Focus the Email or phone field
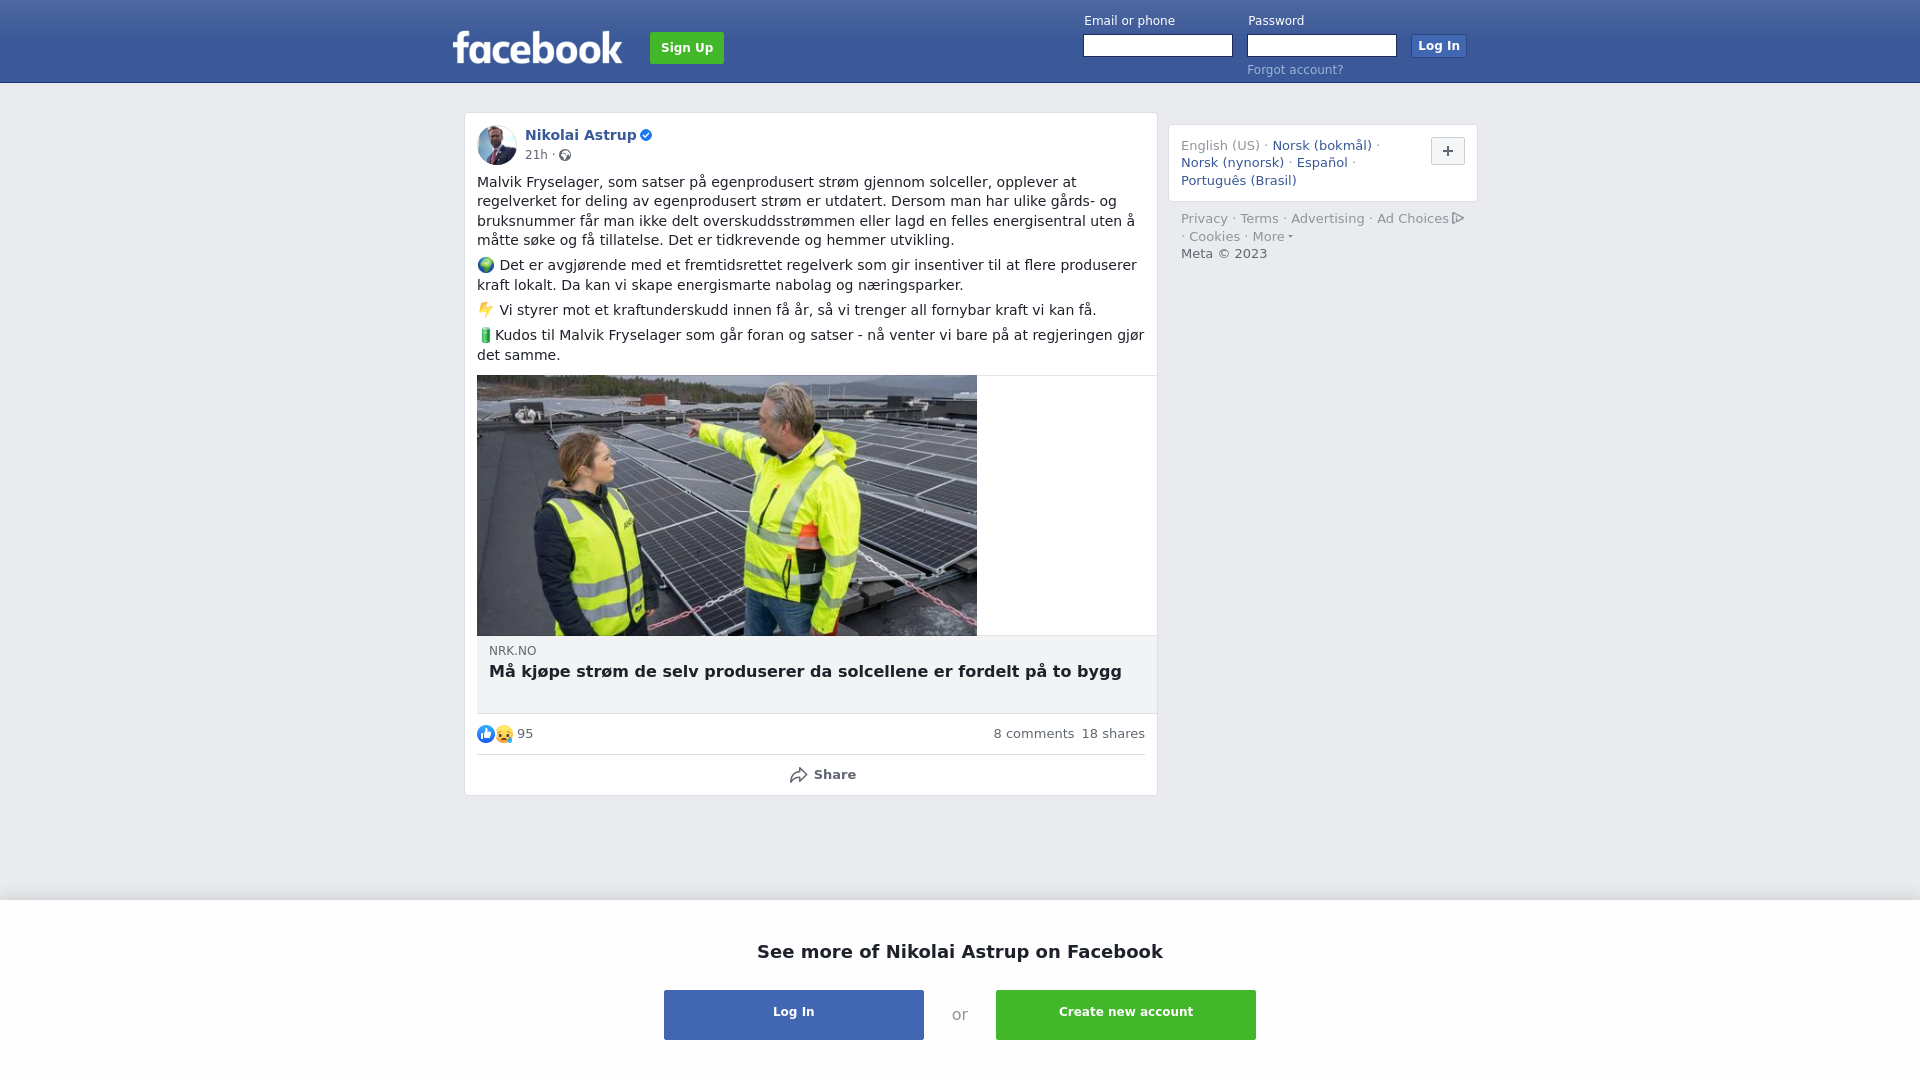Viewport: 1920px width, 1080px height. [1158, 46]
